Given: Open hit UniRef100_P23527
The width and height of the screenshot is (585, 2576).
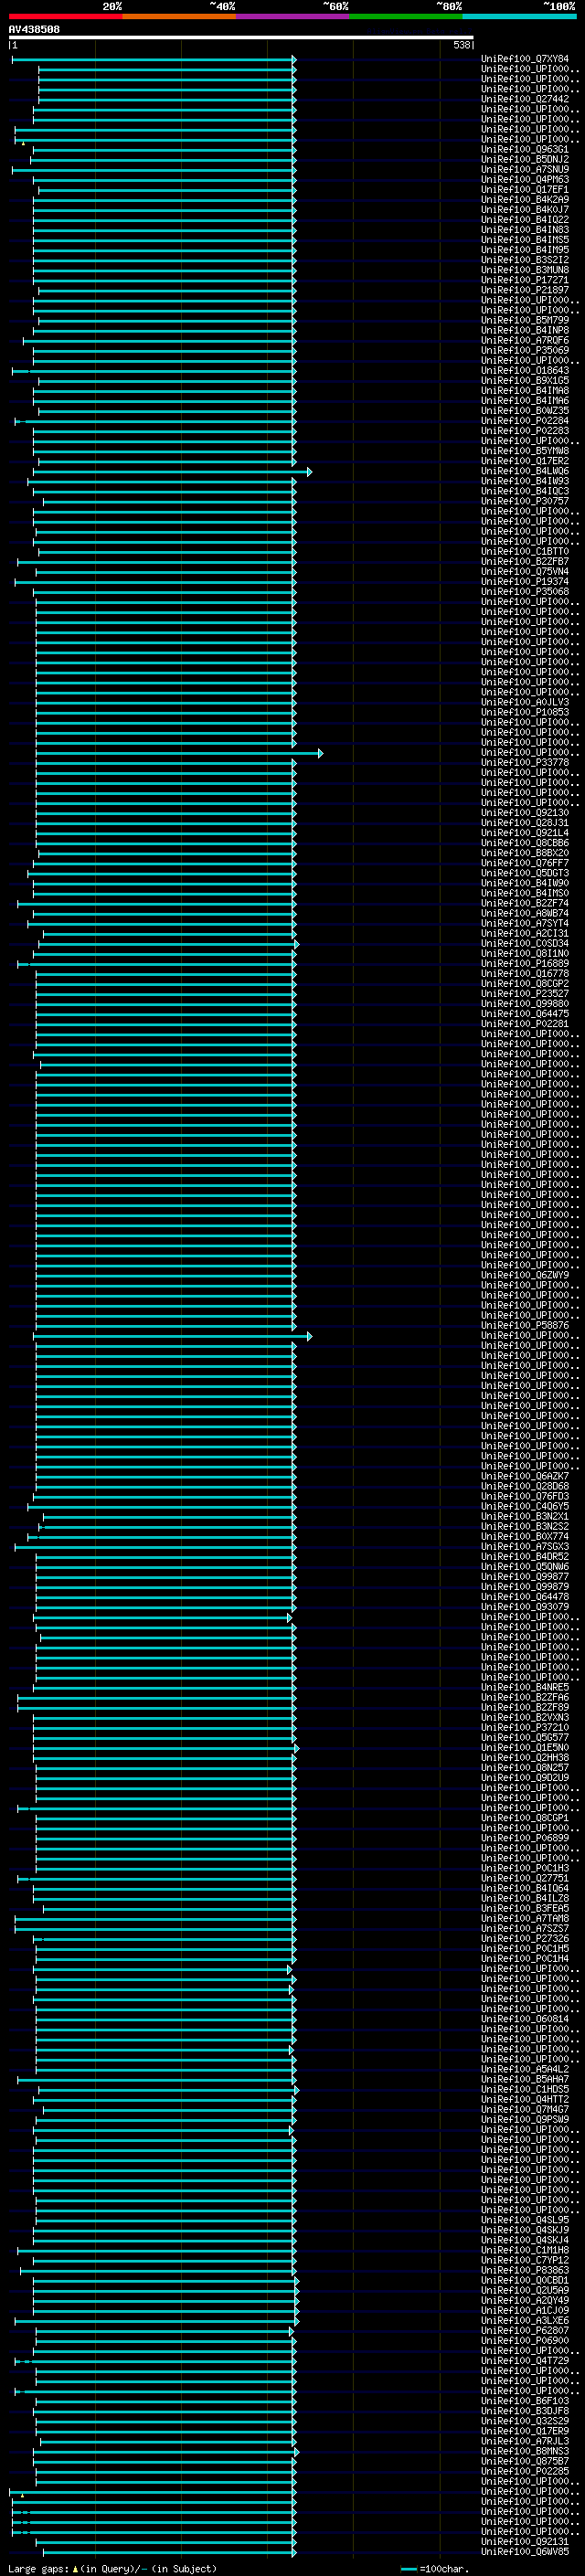Looking at the screenshot, I should point(525,994).
